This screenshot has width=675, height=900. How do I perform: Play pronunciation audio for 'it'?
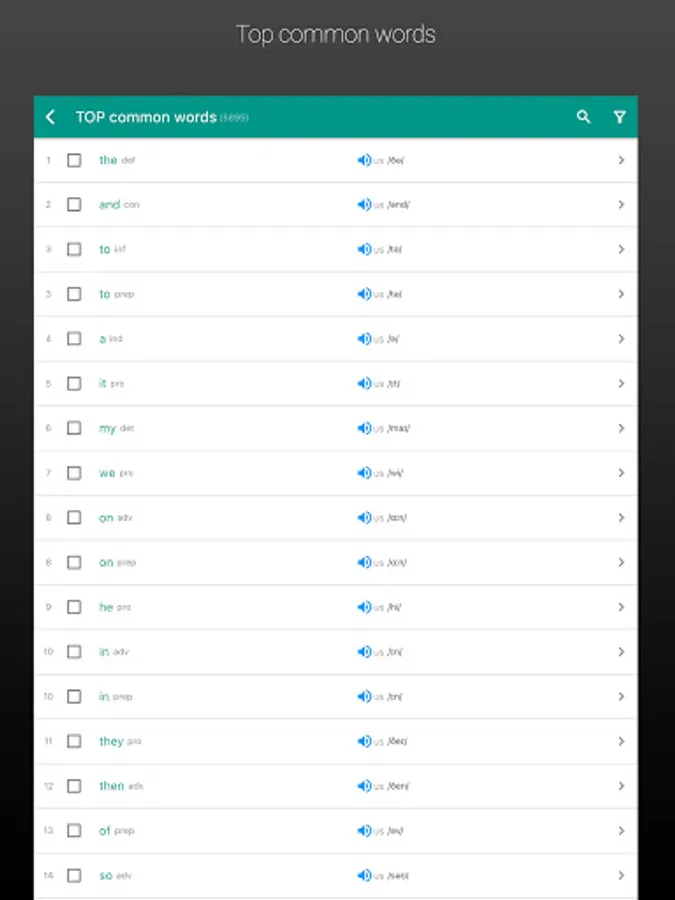tap(364, 383)
